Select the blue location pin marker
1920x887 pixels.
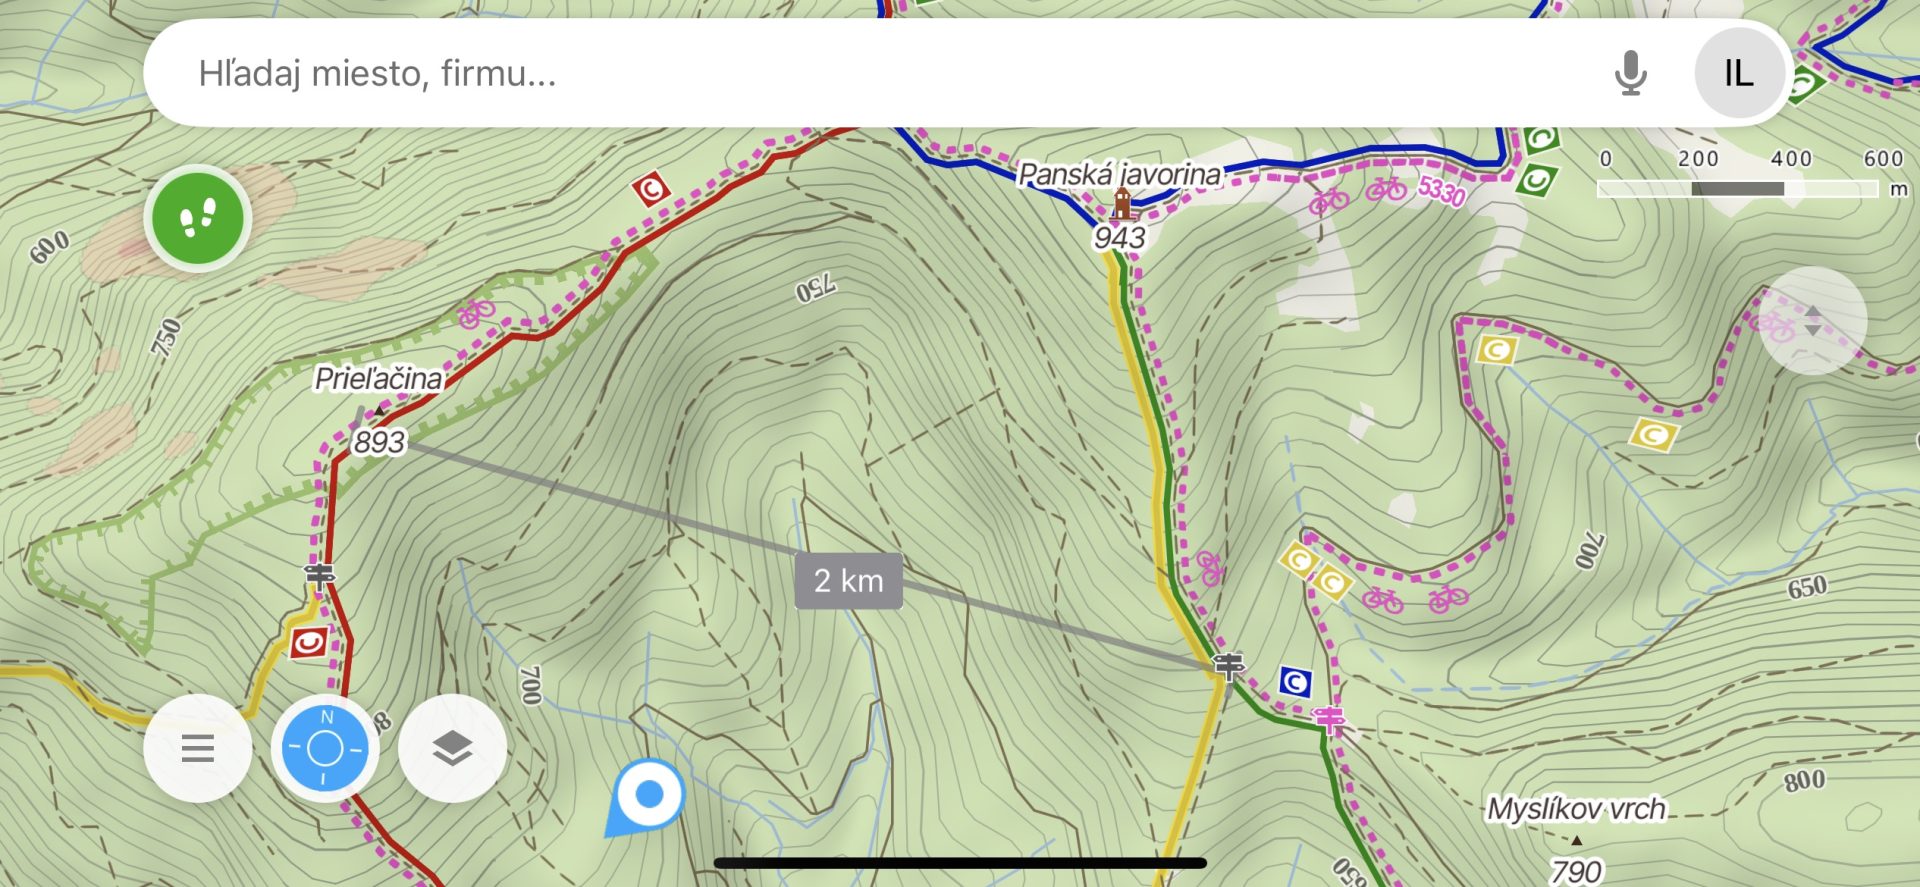click(x=647, y=797)
